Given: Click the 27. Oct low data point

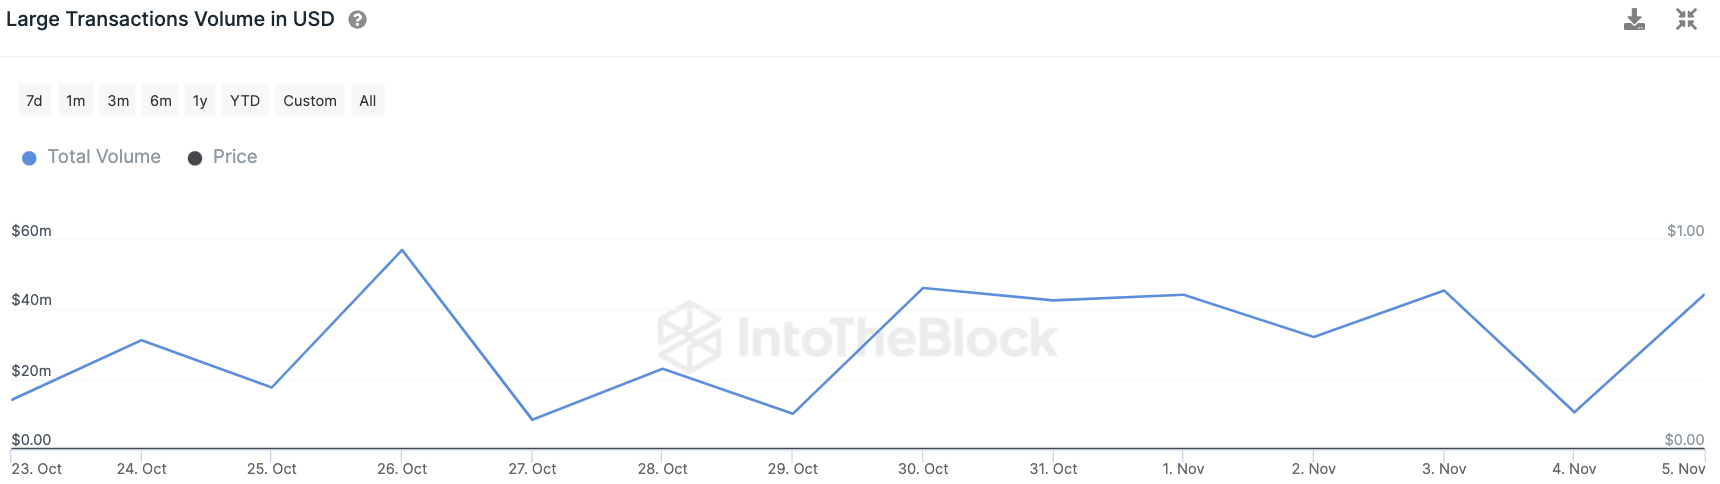Looking at the screenshot, I should click(x=532, y=419).
